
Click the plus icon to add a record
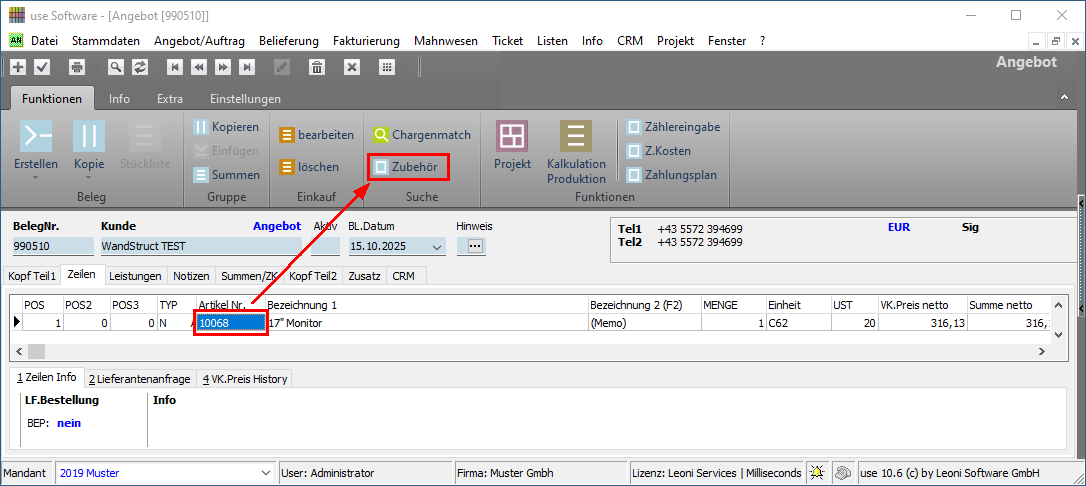click(18, 67)
